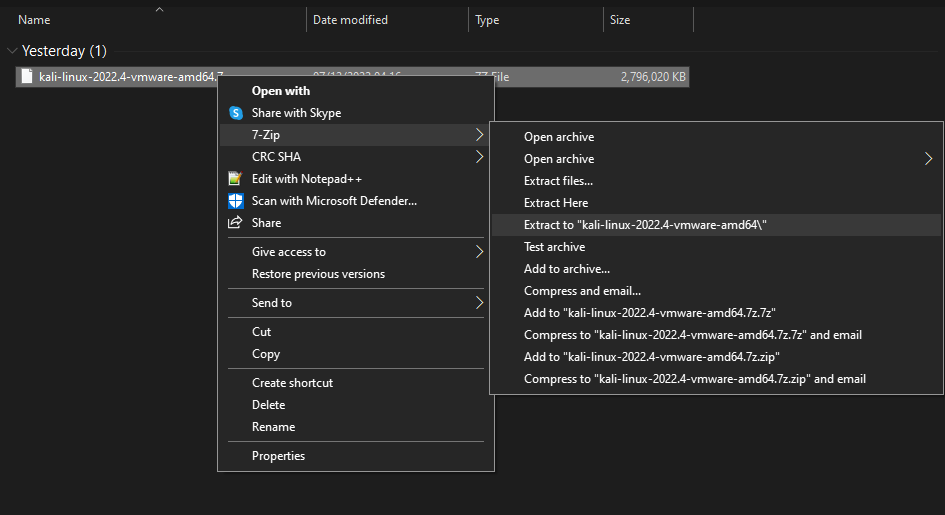Click the kali-linux file icon
This screenshot has width=945, height=515.
(x=27, y=76)
